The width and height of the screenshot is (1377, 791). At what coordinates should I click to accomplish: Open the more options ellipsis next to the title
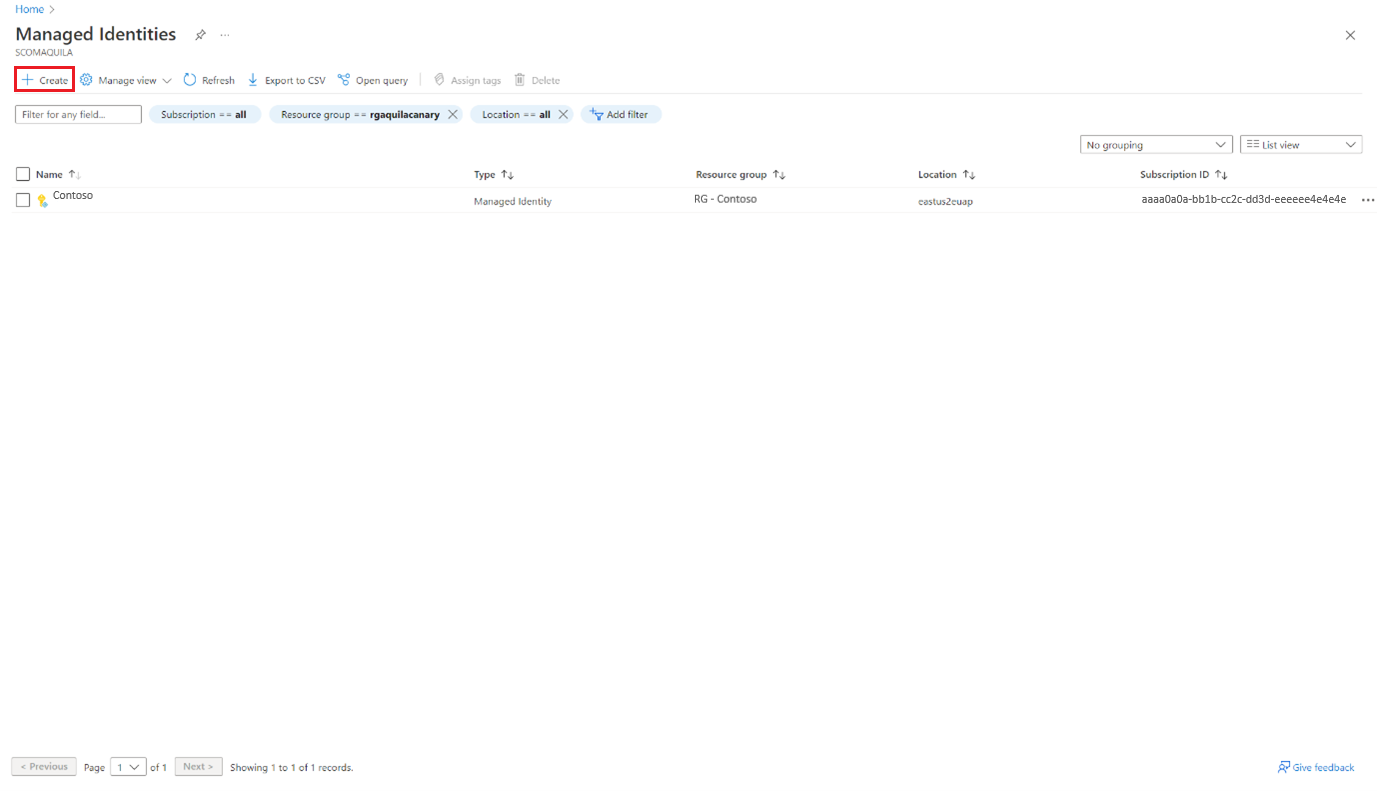(224, 34)
